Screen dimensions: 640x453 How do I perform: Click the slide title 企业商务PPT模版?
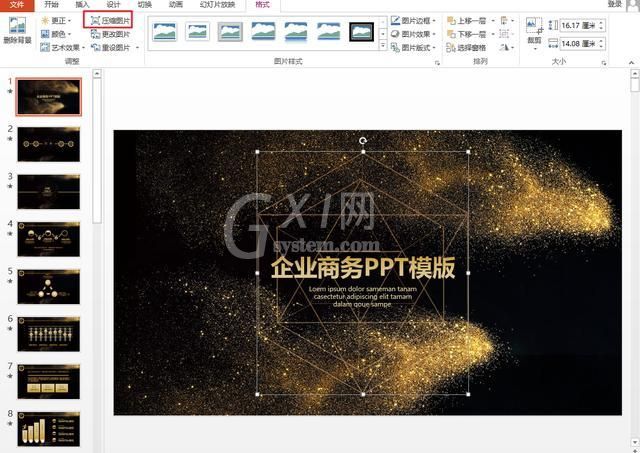point(363,268)
